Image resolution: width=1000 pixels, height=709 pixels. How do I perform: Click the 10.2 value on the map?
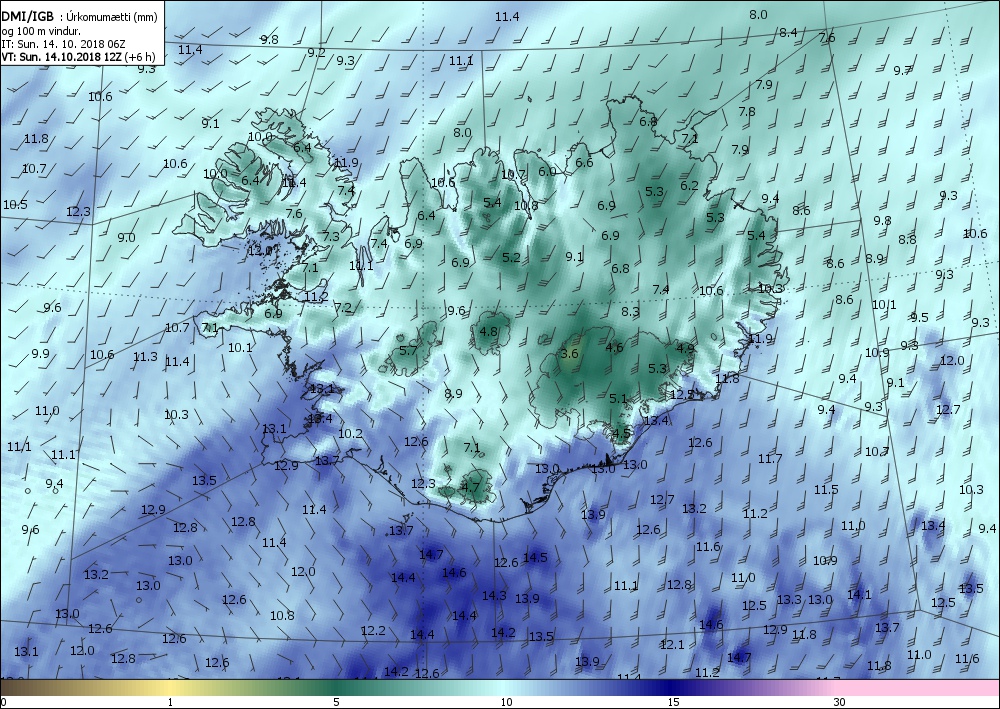click(350, 434)
